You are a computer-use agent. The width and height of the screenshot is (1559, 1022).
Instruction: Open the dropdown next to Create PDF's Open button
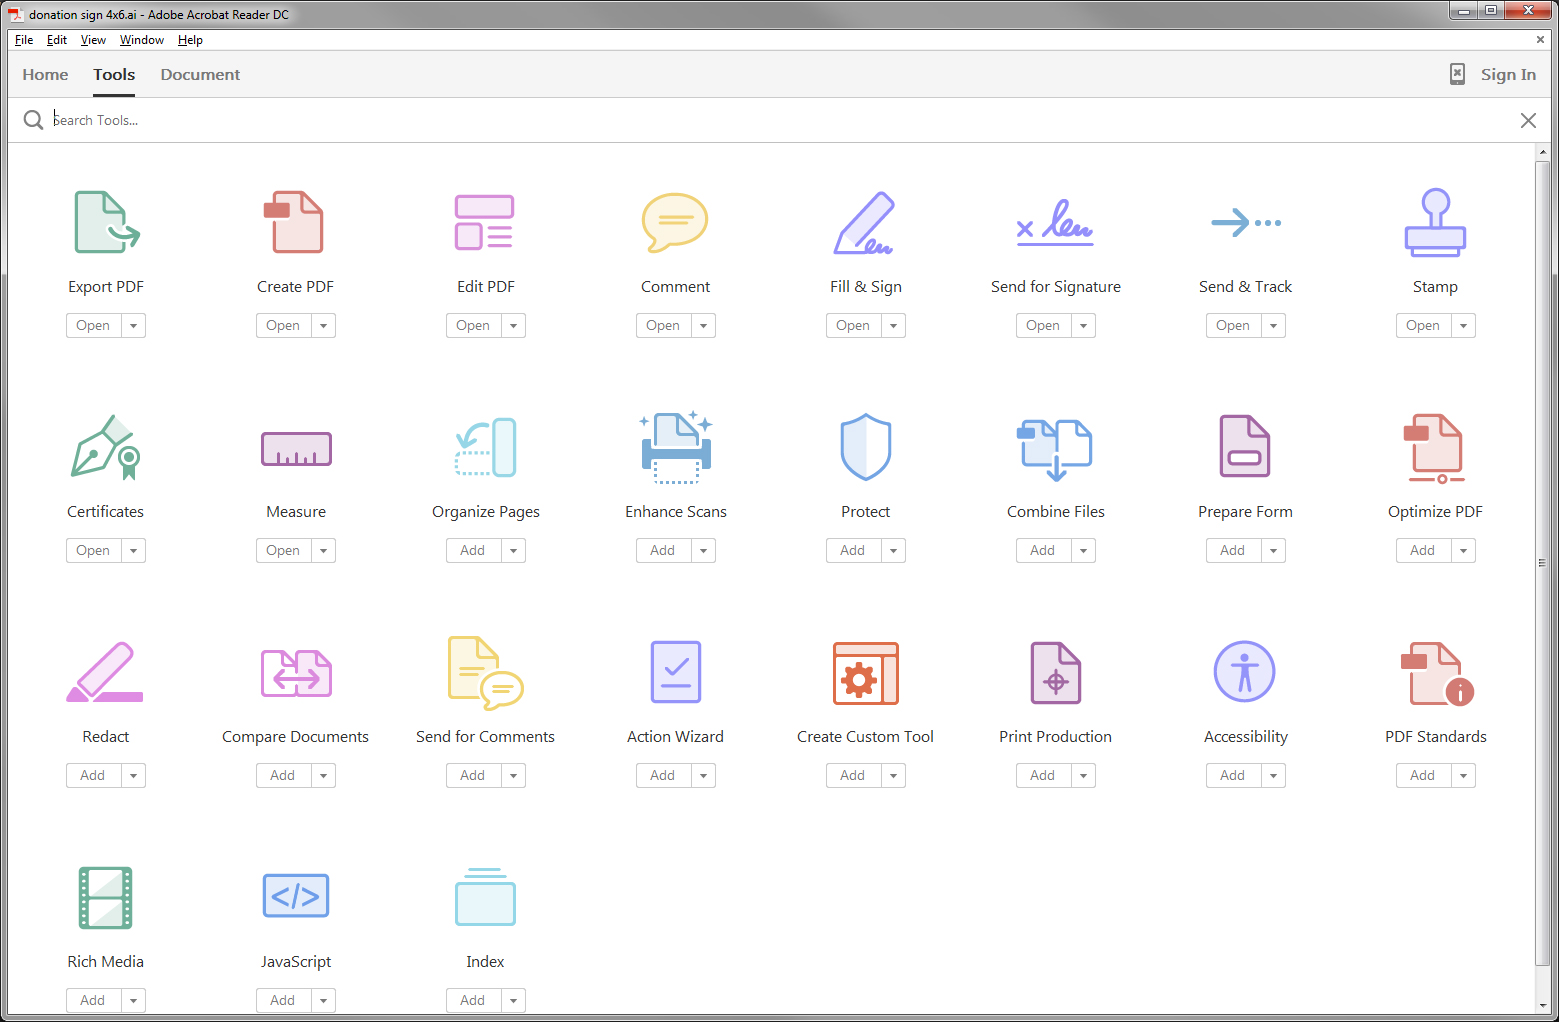click(322, 325)
